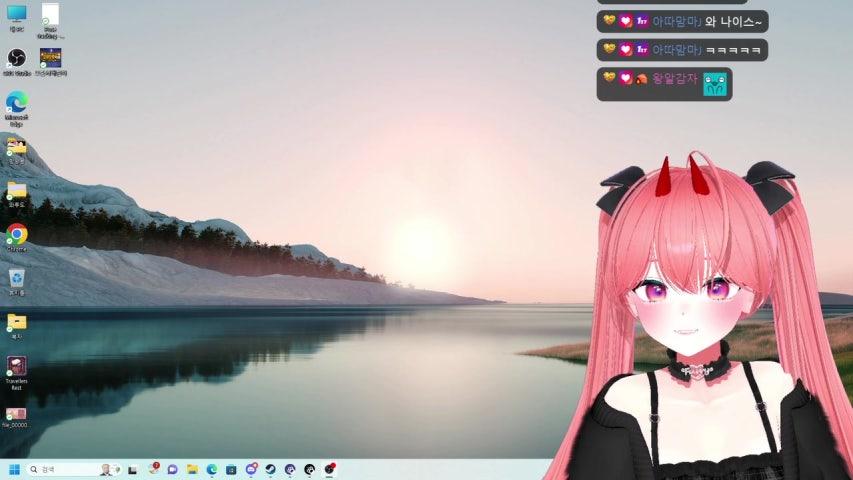Open the Recycle Bin
Viewport: 853px width, 480px height.
[16, 282]
